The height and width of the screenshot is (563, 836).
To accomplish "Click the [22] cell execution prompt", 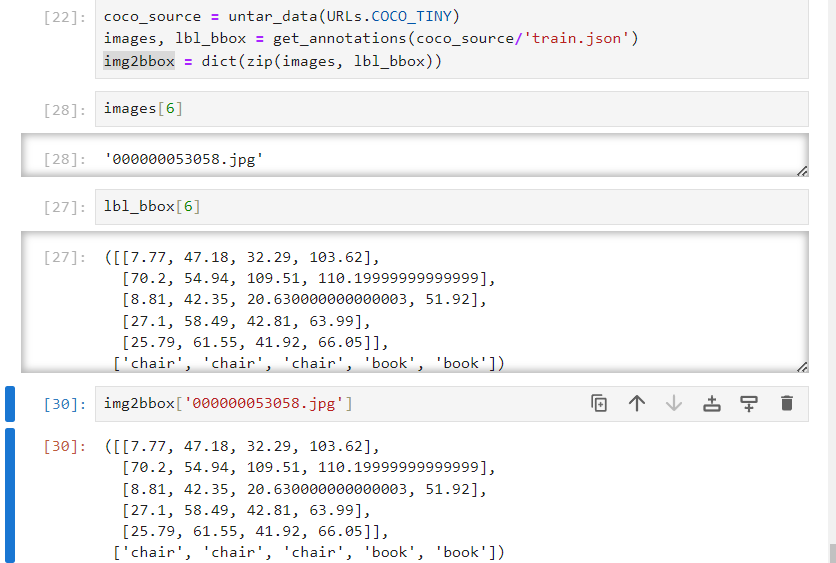I will (65, 17).
